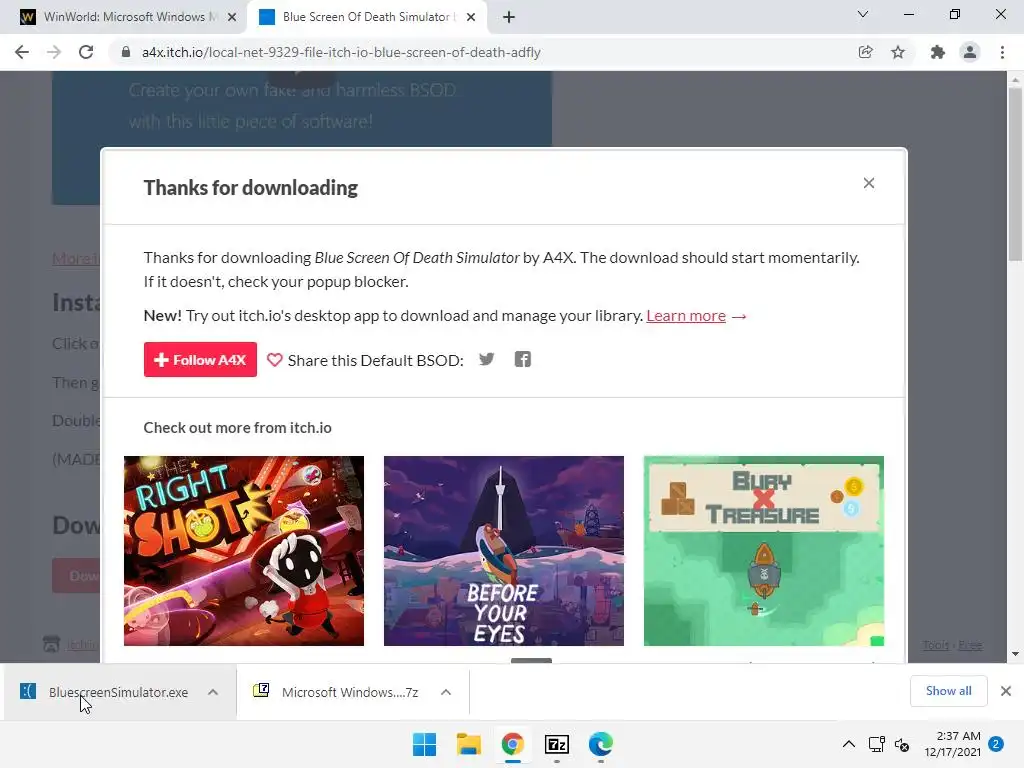Click the heart icon beside Share text
1024x768 pixels.
click(x=274, y=360)
